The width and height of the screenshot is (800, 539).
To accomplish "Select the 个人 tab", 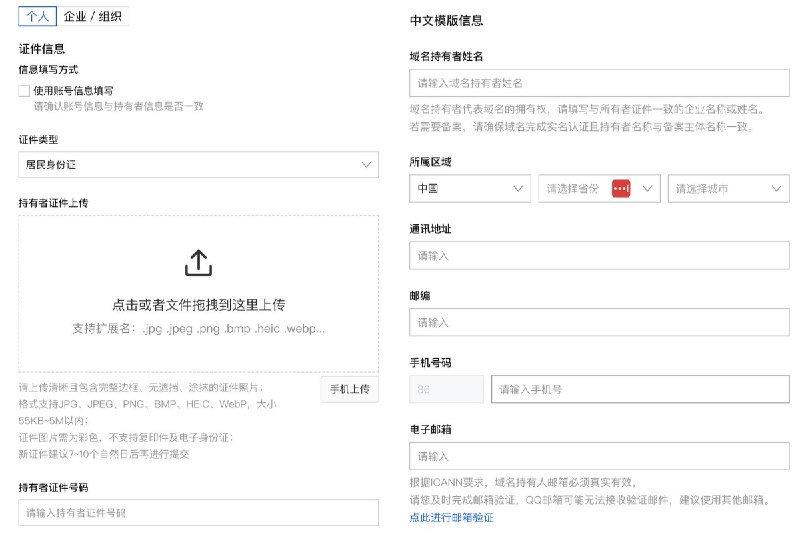I will pyautogui.click(x=37, y=16).
